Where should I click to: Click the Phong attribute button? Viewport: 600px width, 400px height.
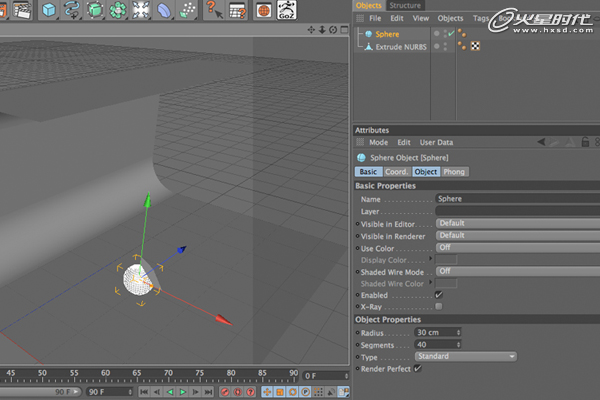pyautogui.click(x=454, y=172)
